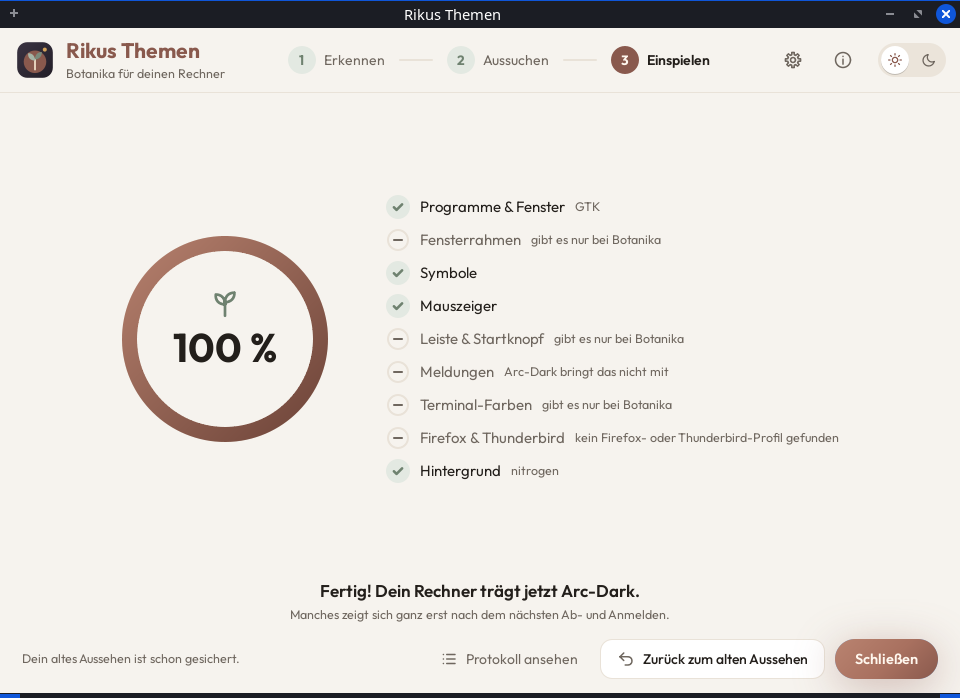Click the checkmark beside Hintergrund

[x=398, y=471]
